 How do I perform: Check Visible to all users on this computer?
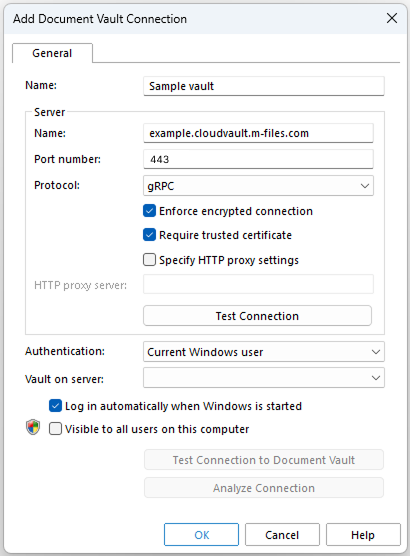[x=55, y=429]
